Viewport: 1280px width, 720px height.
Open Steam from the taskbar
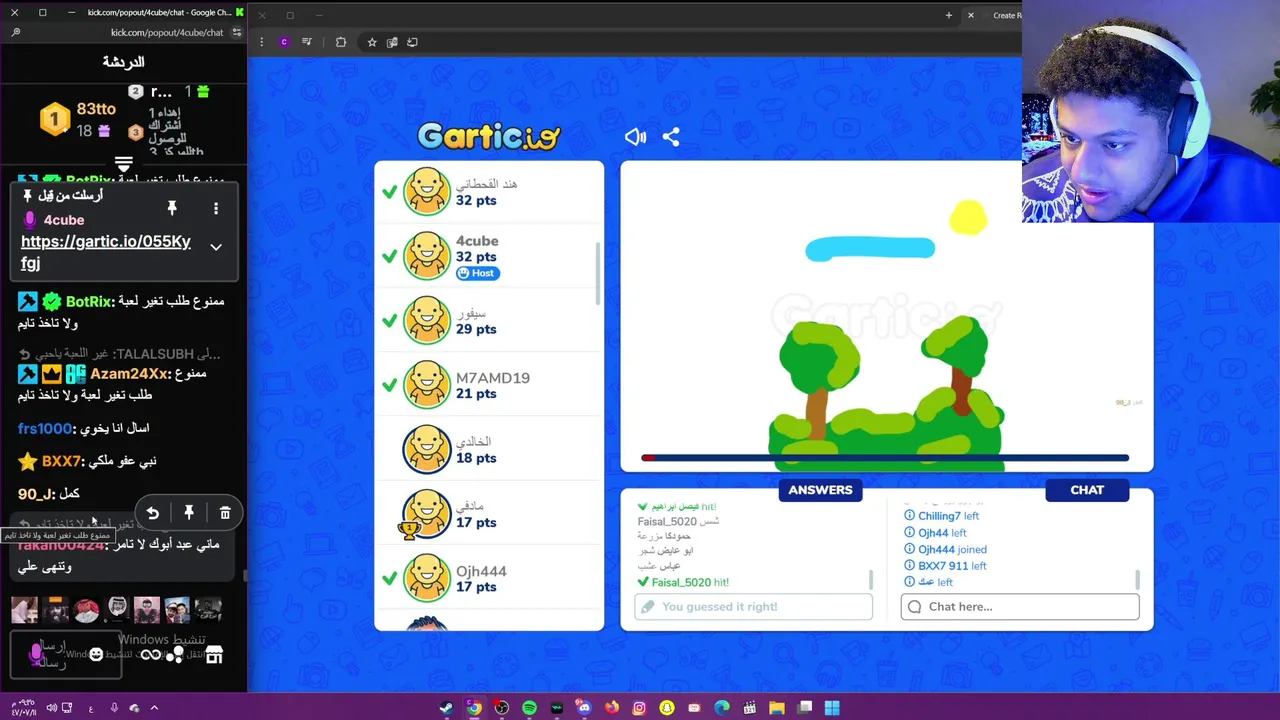coord(446,708)
